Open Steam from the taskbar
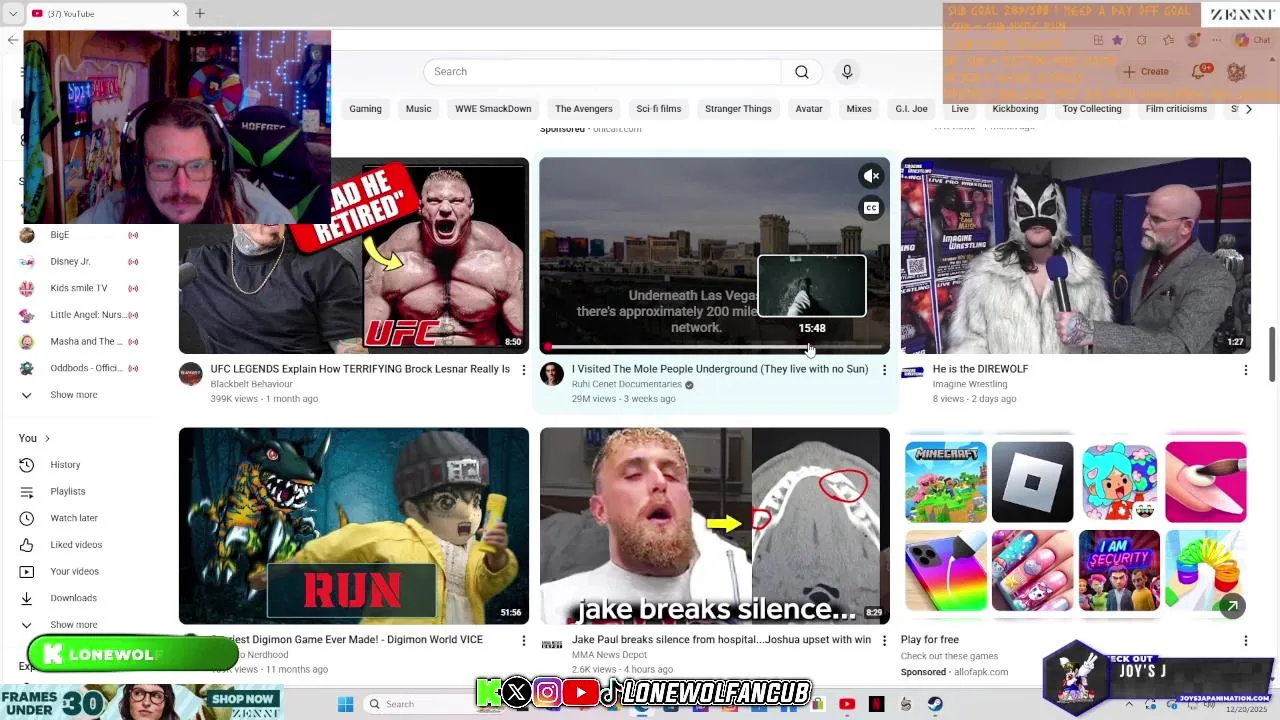The width and height of the screenshot is (1280, 720). click(935, 704)
